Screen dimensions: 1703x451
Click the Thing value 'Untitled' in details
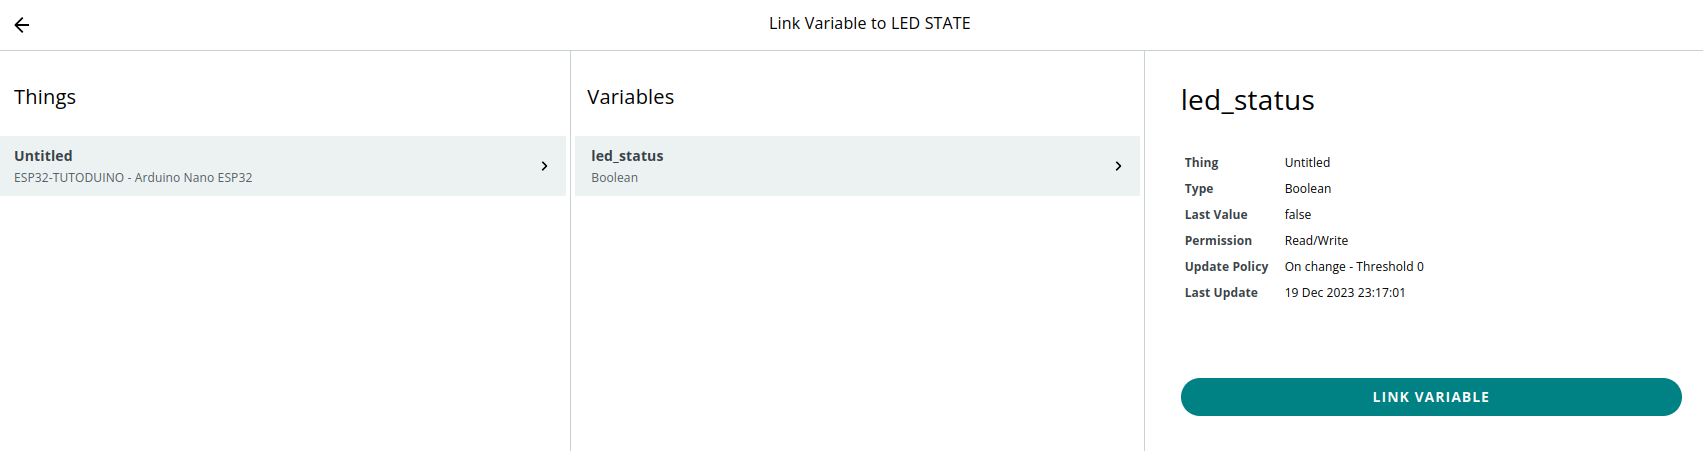(x=1307, y=163)
